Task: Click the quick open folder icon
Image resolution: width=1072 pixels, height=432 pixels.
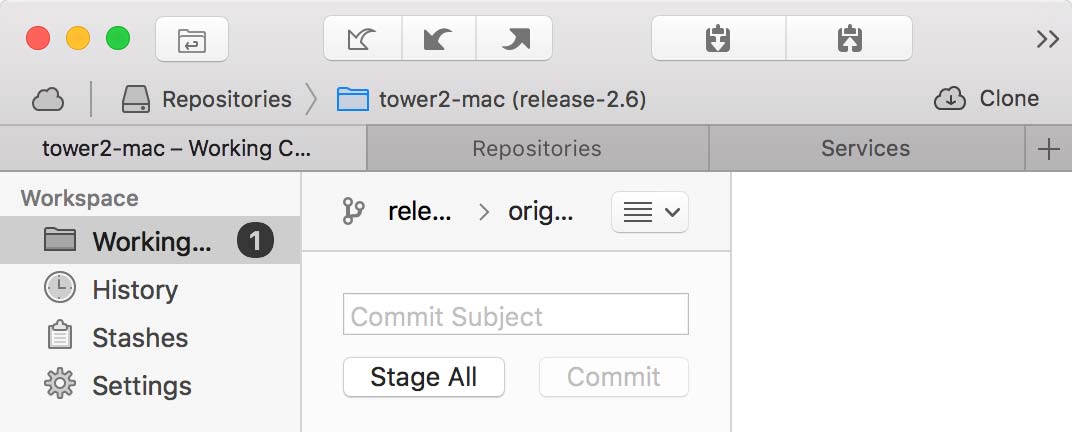Action: pos(191,40)
